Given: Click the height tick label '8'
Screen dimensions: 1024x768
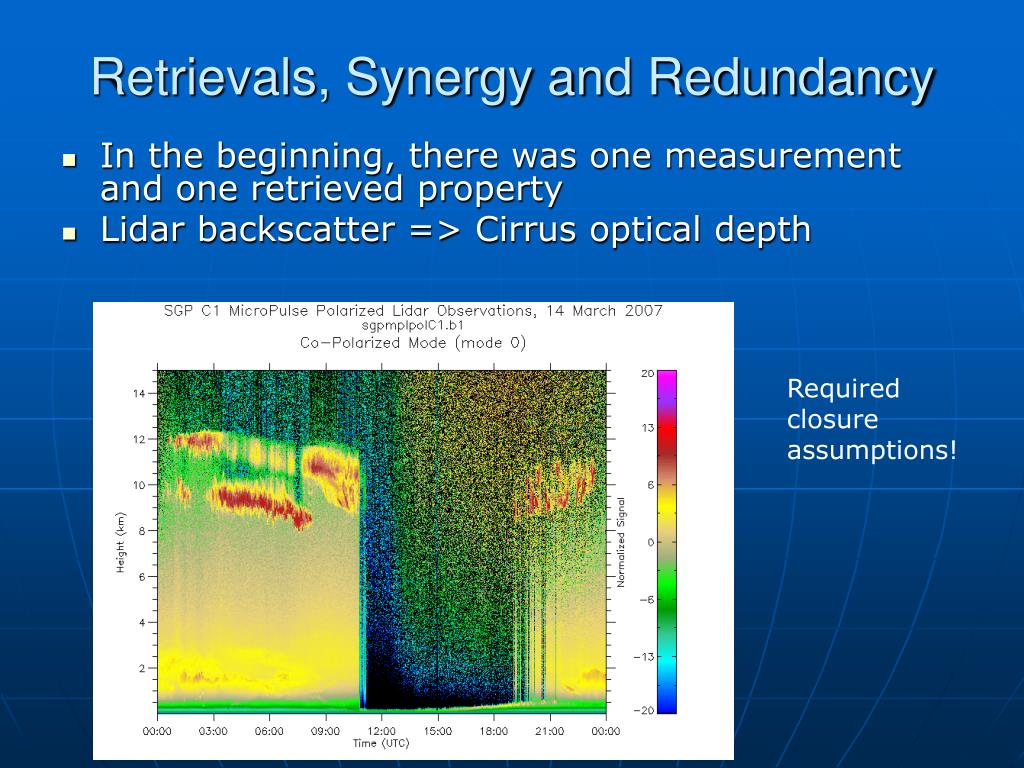Looking at the screenshot, I should click(142, 531).
